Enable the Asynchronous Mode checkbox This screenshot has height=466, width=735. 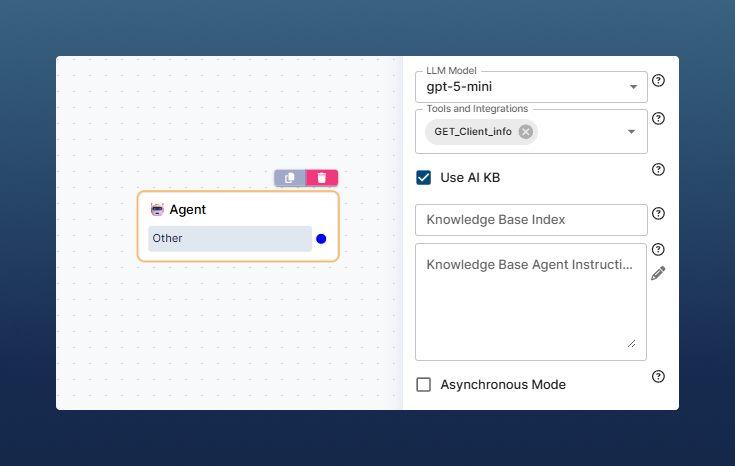coord(424,385)
